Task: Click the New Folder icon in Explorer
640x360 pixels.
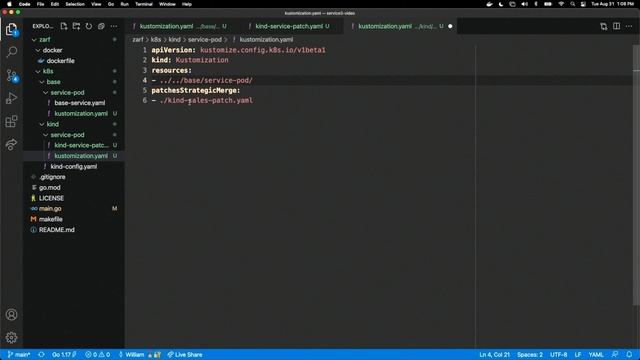Action: click(x=76, y=26)
